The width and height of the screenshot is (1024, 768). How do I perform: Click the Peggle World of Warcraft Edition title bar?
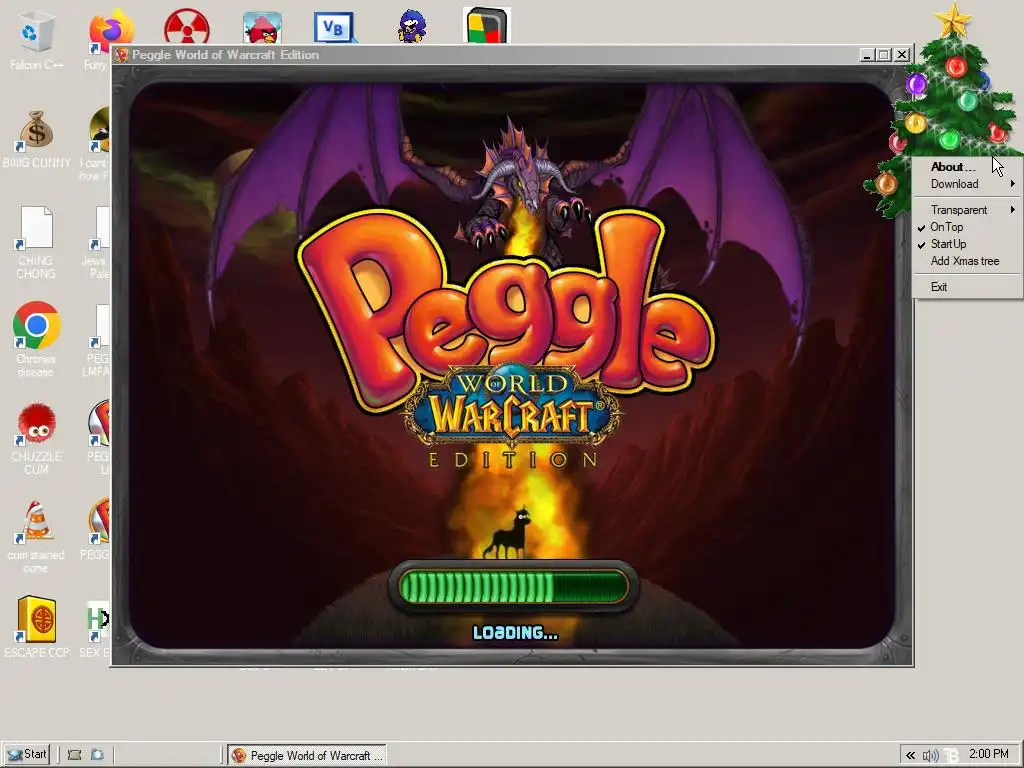click(483, 55)
